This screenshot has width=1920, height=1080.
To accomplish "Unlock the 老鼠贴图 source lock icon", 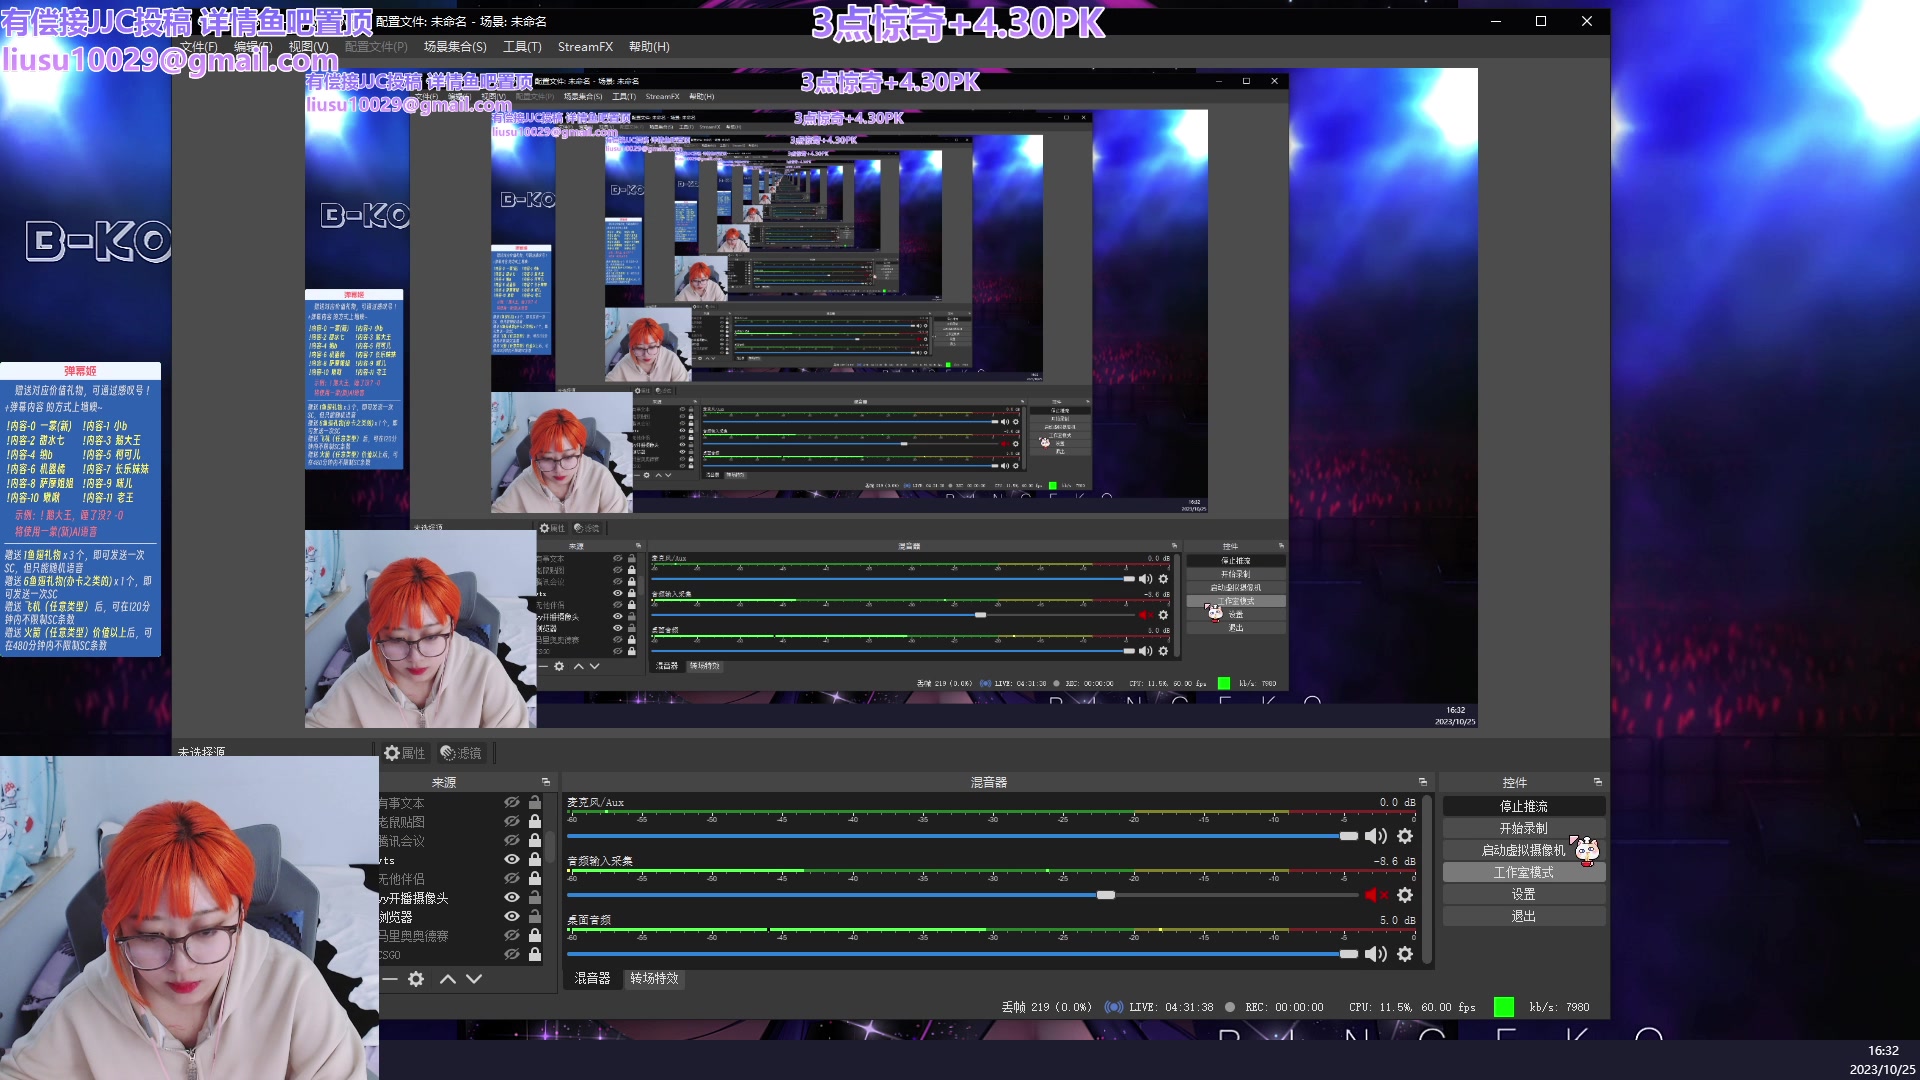I will 535,822.
